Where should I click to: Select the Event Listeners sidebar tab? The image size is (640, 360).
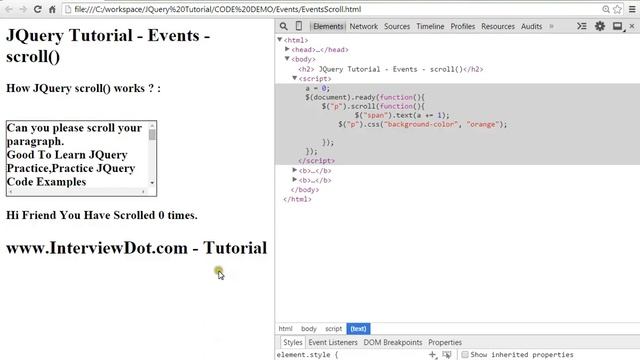(x=333, y=342)
